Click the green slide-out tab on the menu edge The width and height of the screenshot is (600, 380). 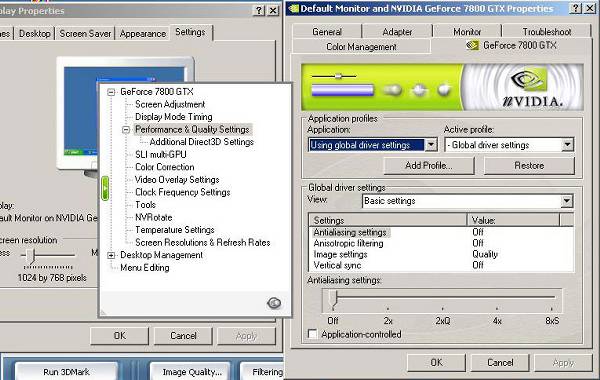(105, 188)
